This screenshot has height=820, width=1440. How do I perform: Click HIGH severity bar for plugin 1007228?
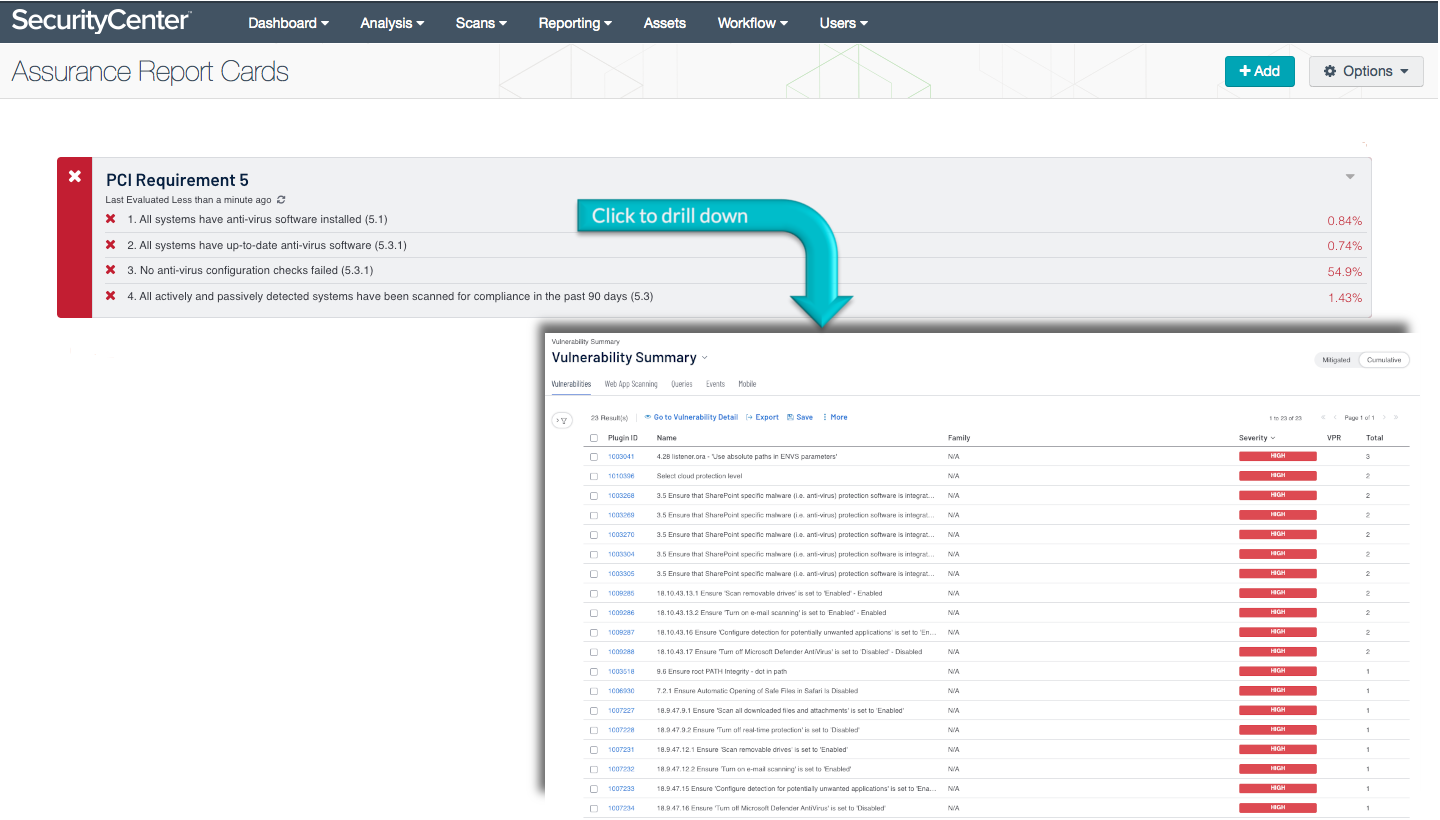tap(1278, 730)
